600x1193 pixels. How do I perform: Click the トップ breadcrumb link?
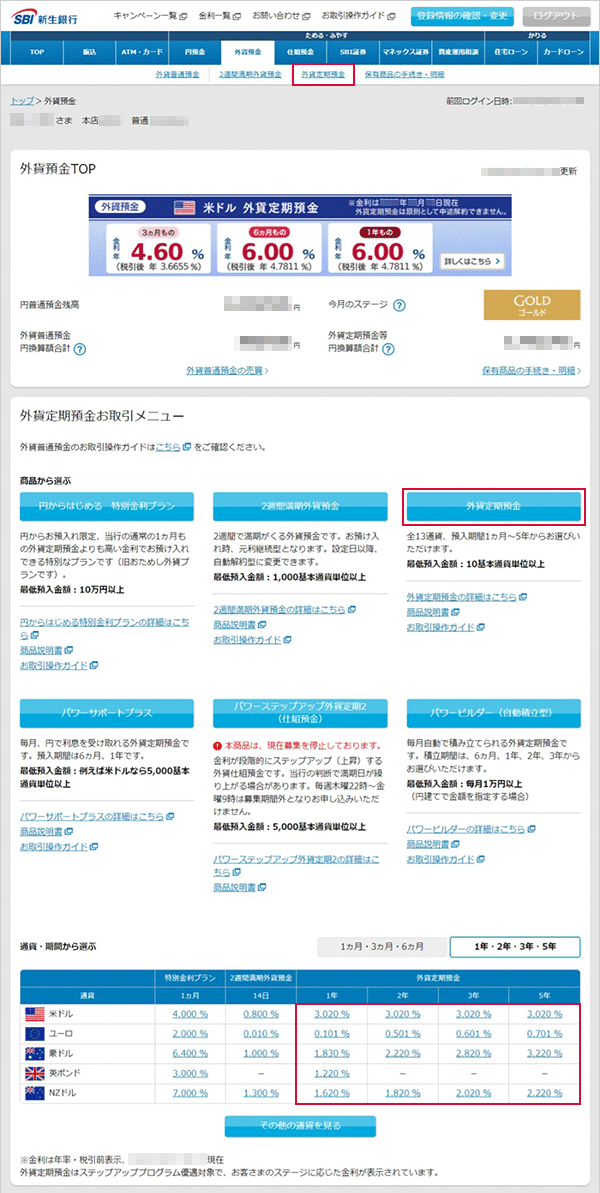click(x=22, y=100)
